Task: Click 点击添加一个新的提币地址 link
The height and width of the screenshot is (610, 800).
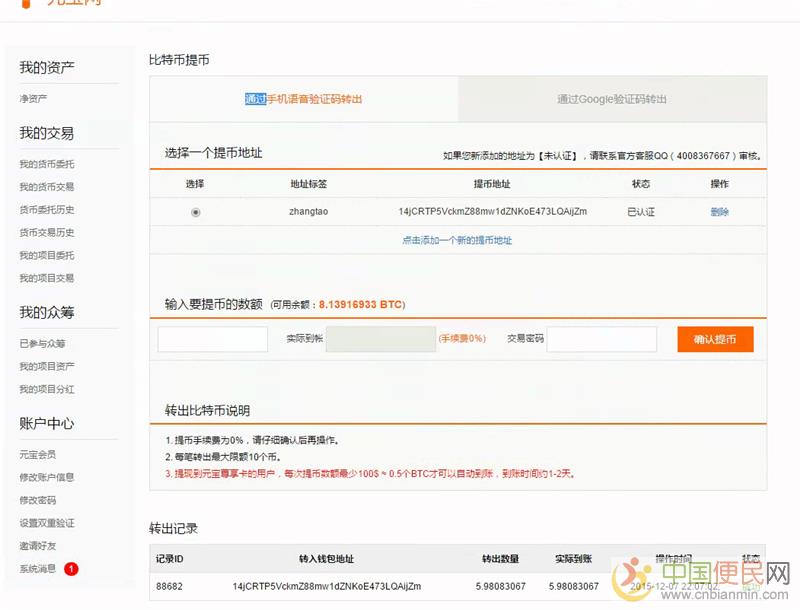Action: click(x=457, y=240)
